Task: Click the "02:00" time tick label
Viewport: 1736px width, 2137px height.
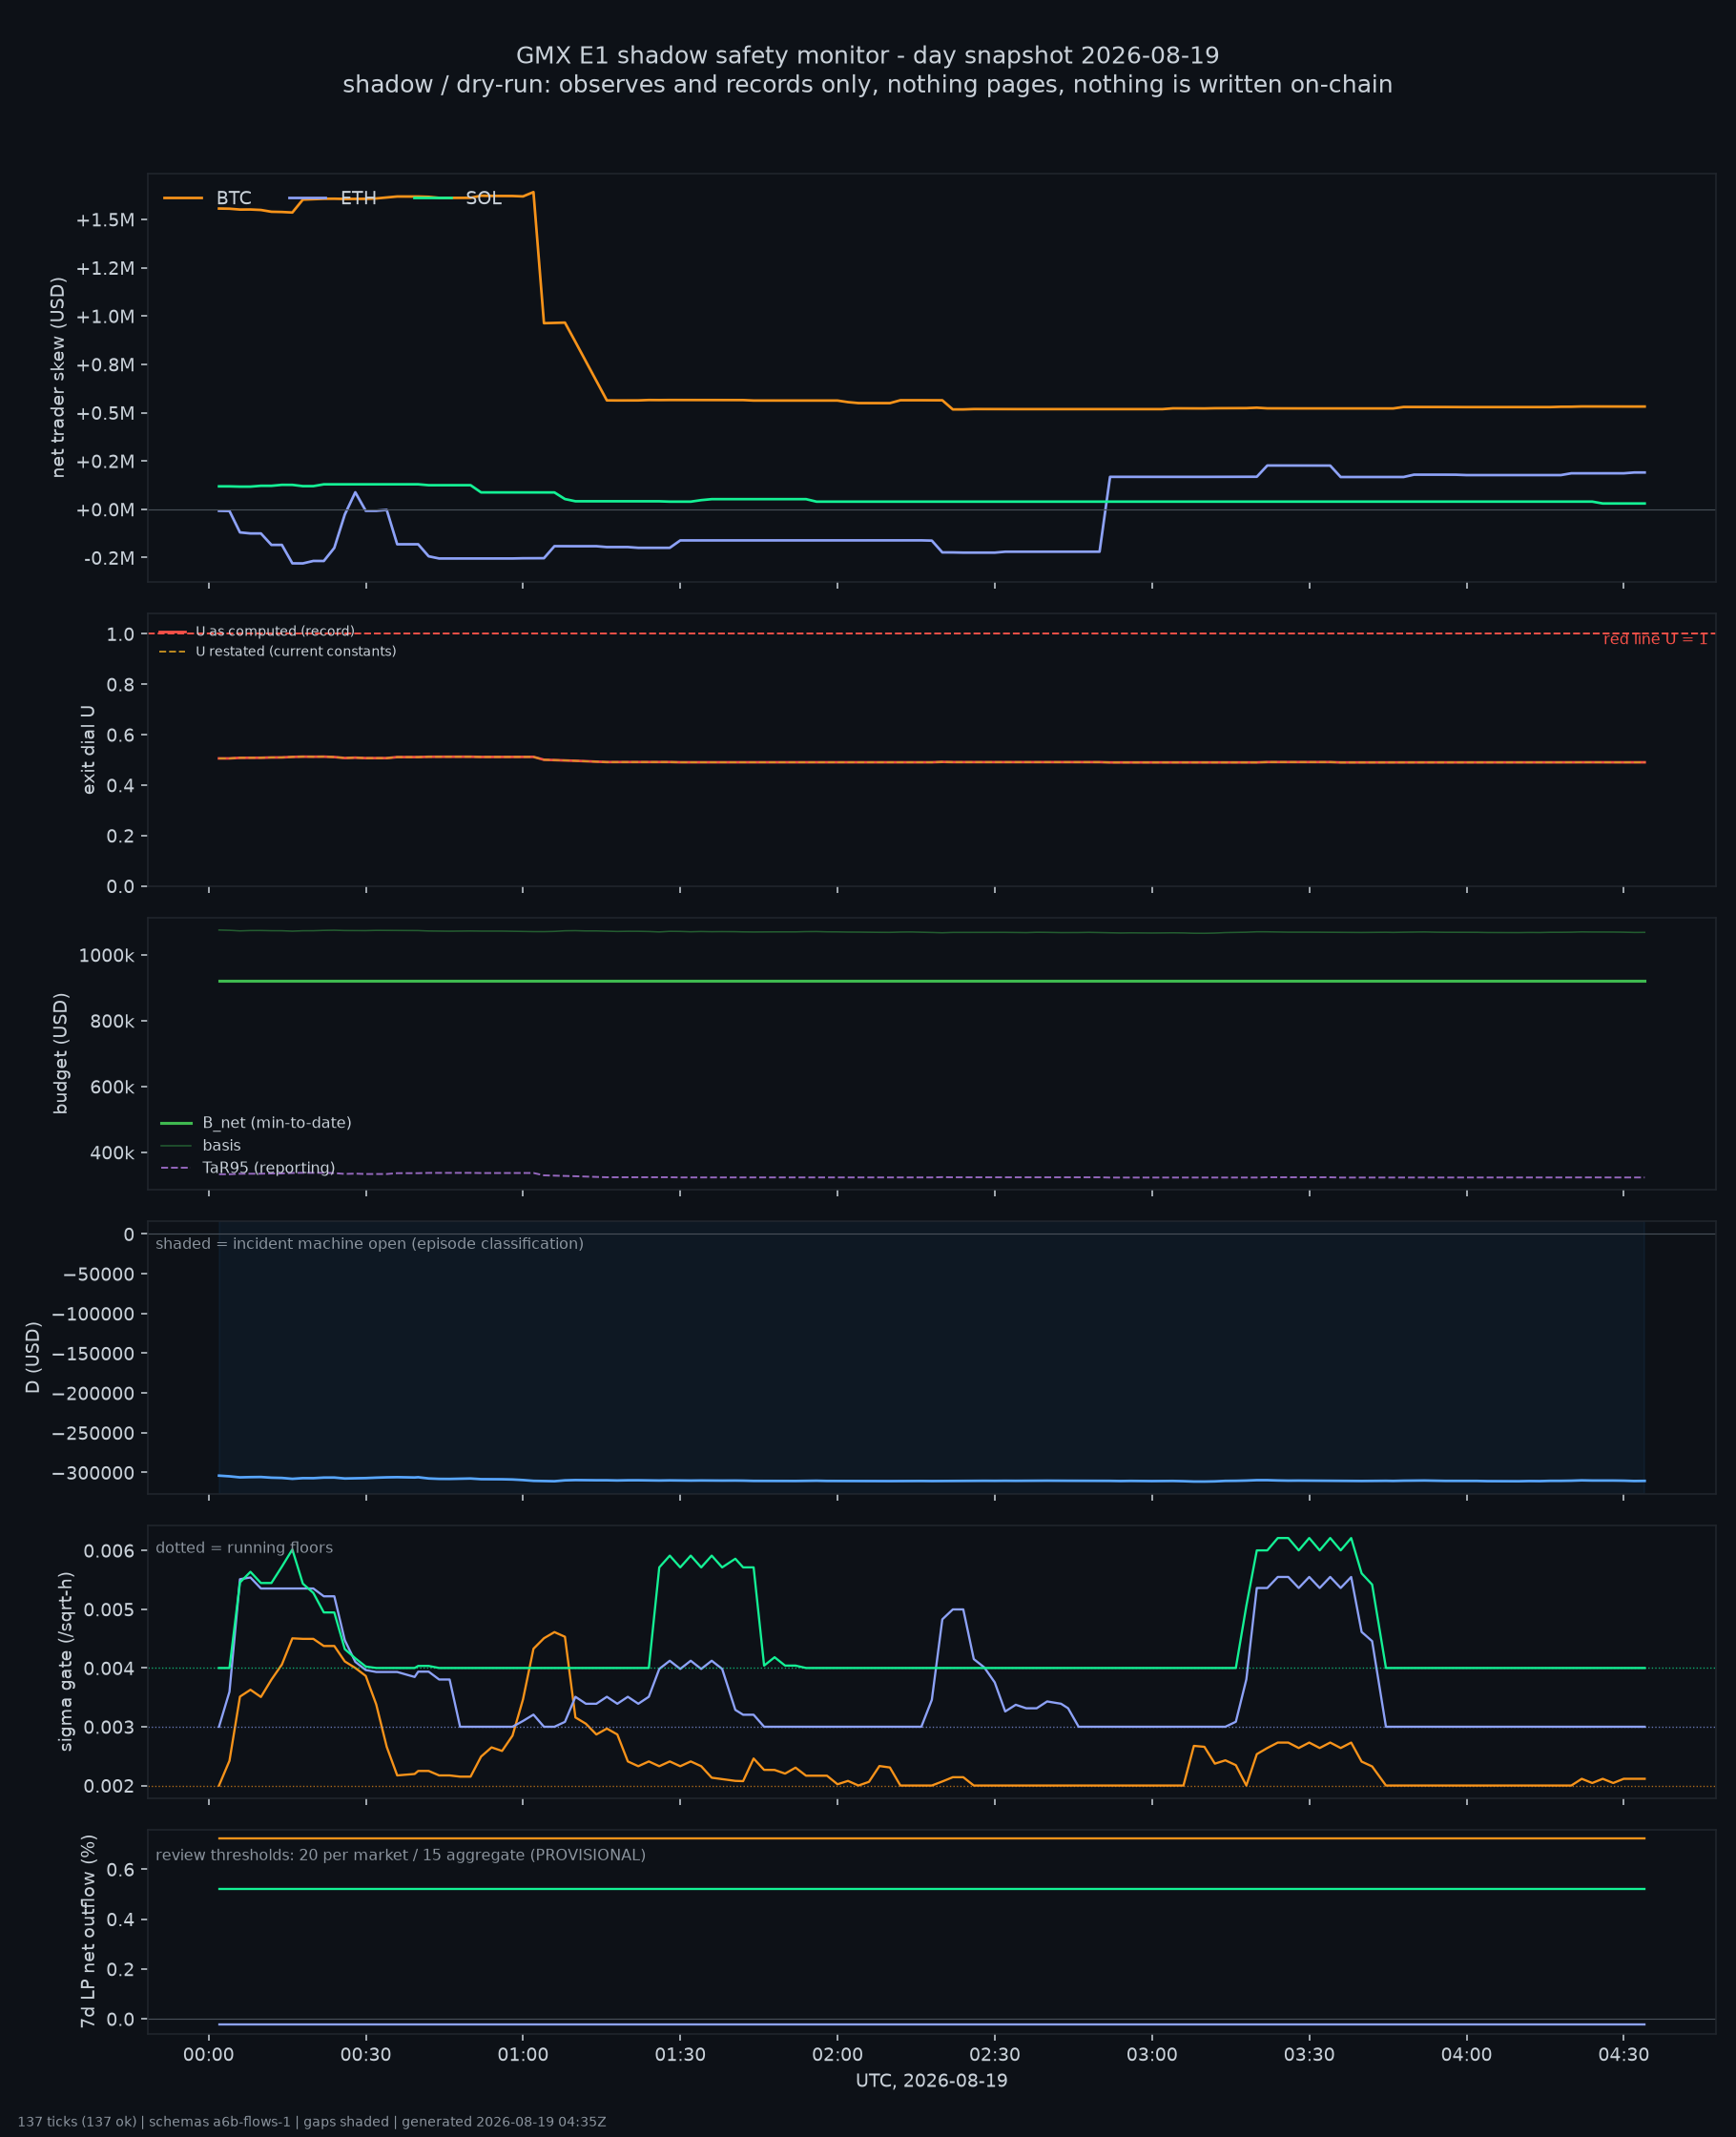Action: [x=837, y=2055]
